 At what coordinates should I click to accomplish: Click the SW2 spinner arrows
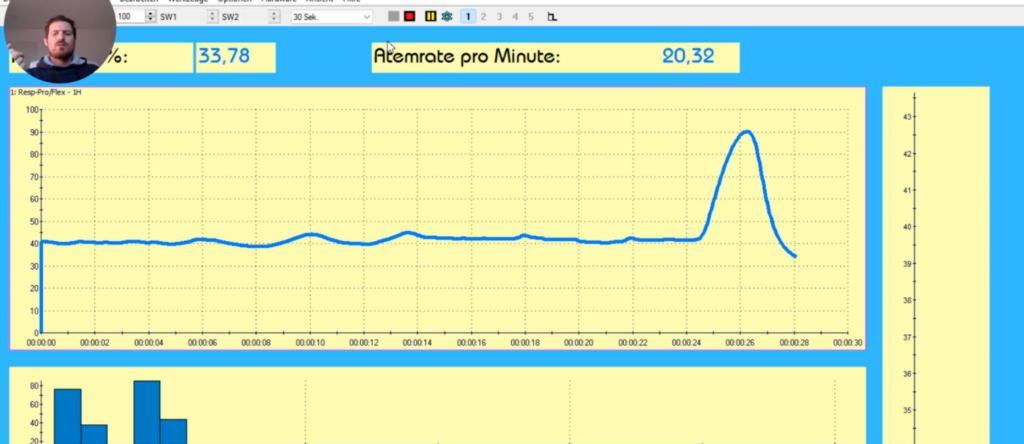tap(272, 17)
